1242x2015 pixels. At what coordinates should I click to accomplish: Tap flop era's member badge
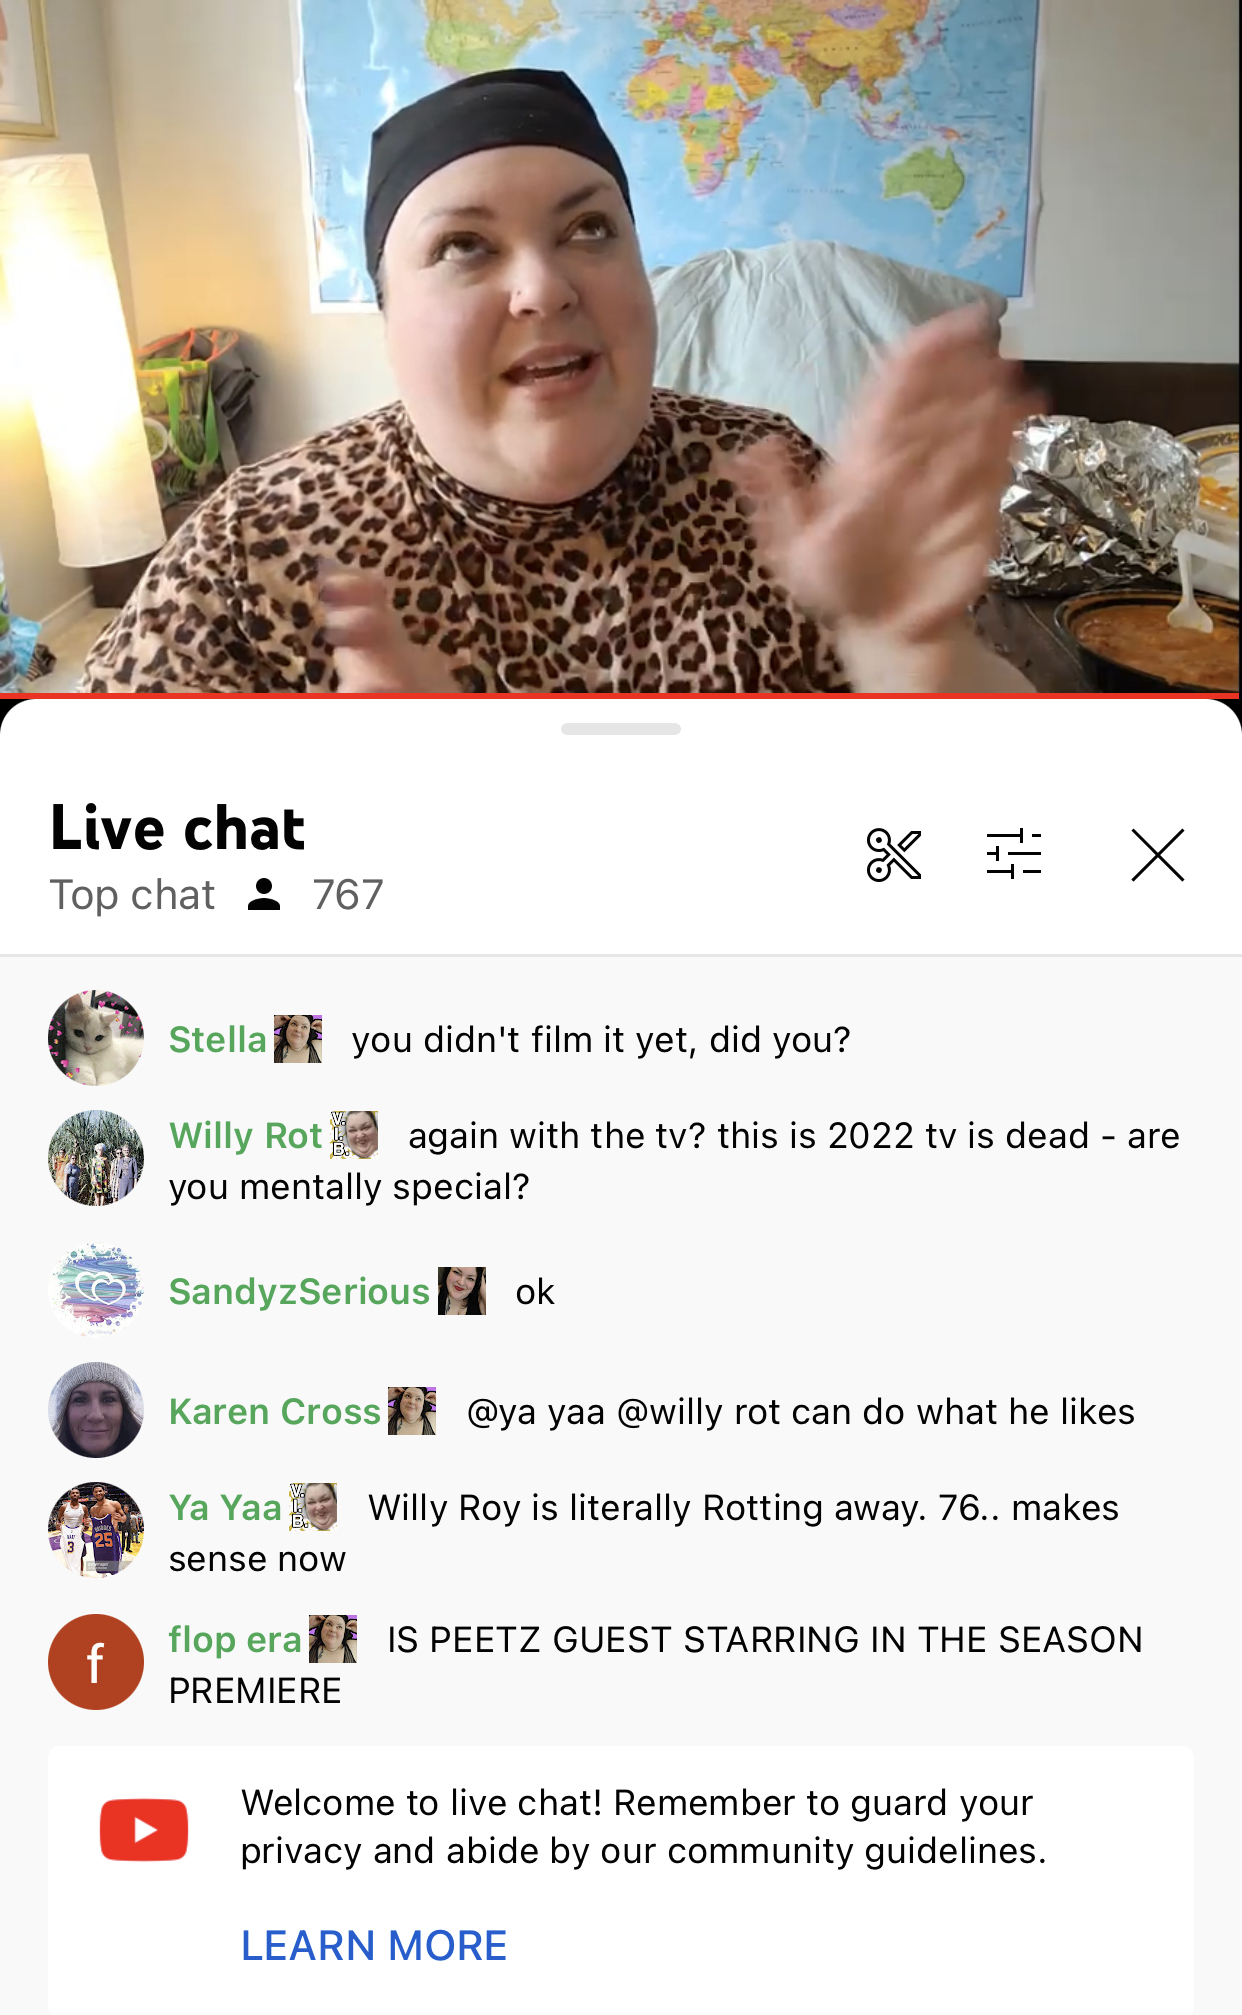tap(333, 1639)
